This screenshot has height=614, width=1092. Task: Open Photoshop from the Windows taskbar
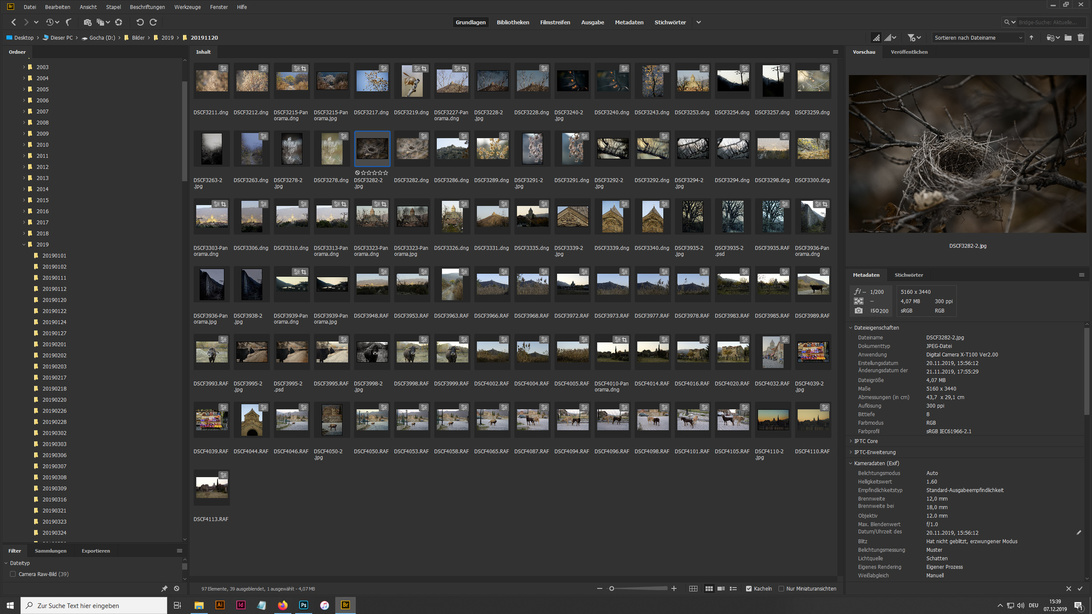click(x=303, y=605)
